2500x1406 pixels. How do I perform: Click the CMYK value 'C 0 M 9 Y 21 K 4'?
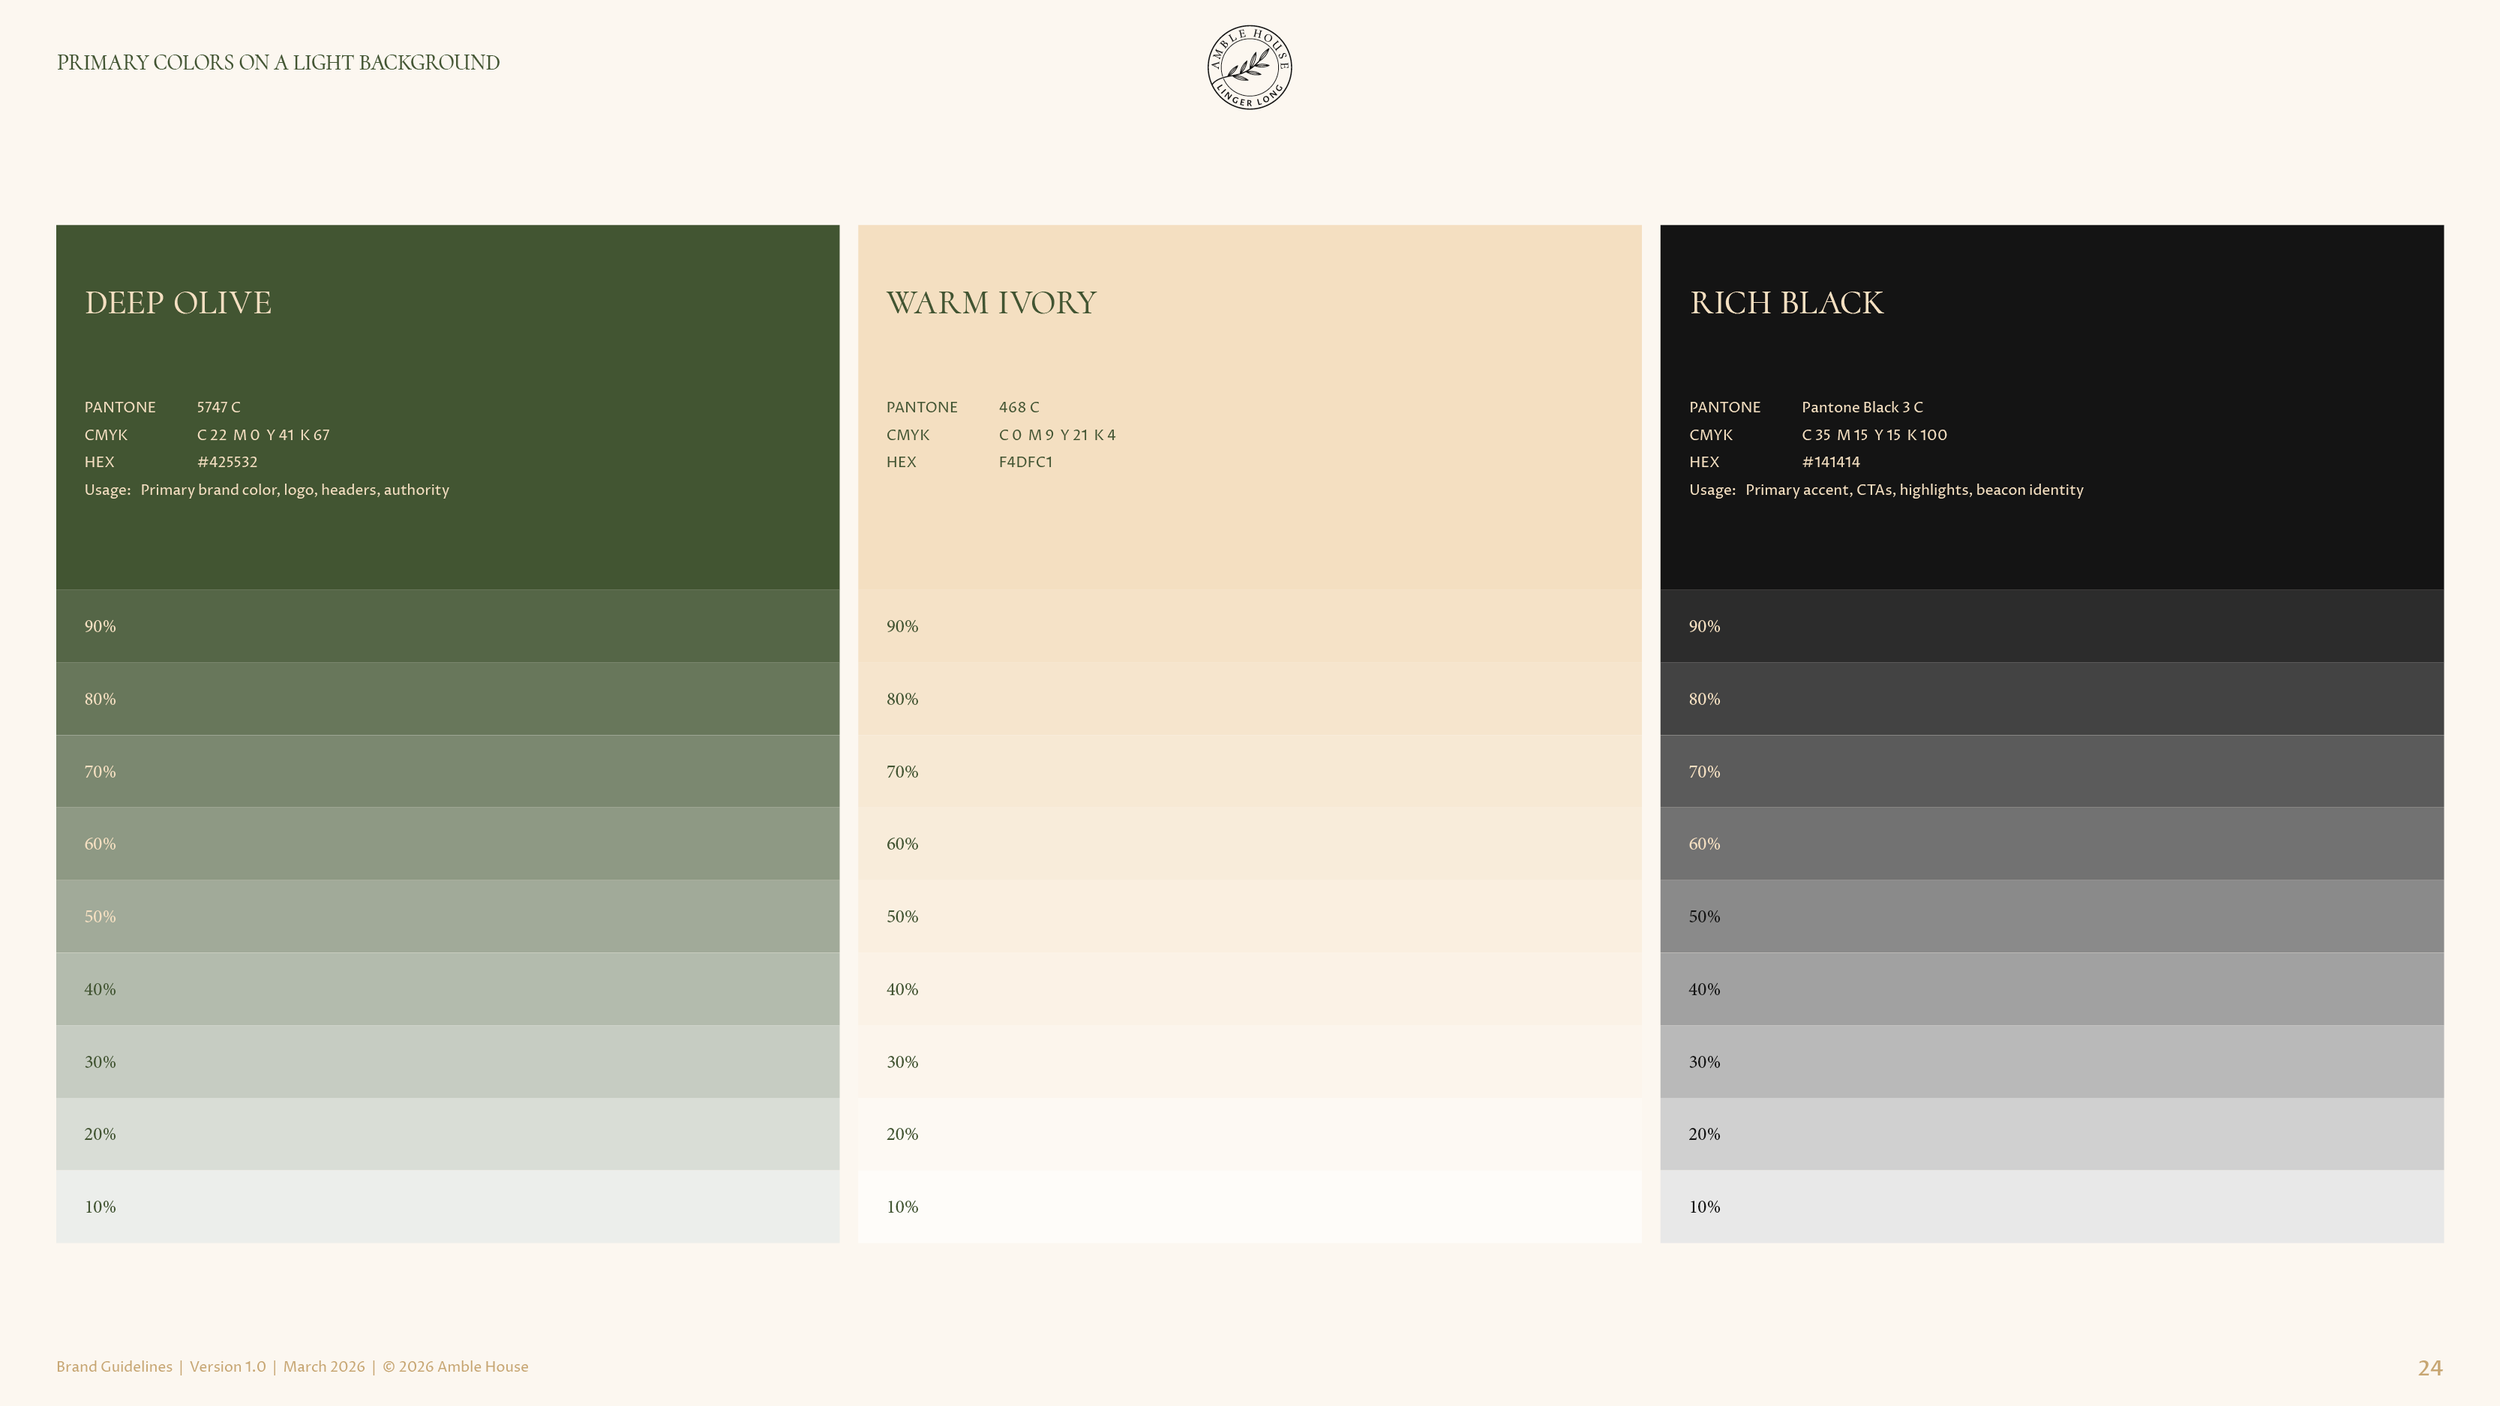[1057, 435]
